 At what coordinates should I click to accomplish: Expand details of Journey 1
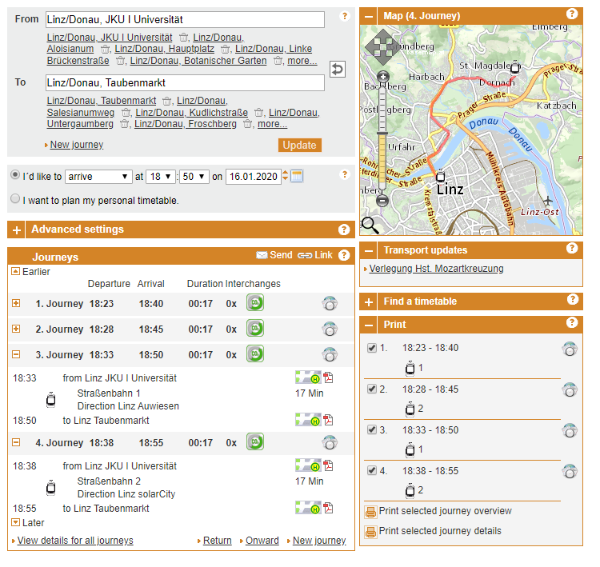[x=16, y=303]
